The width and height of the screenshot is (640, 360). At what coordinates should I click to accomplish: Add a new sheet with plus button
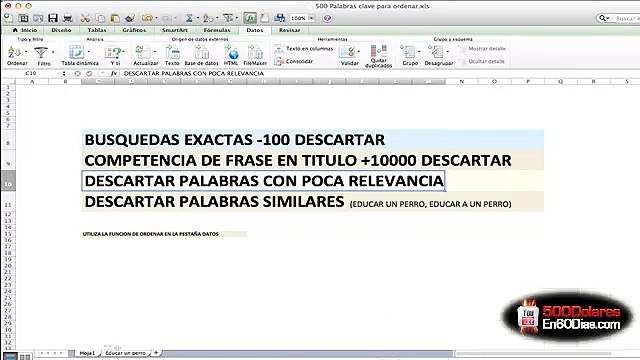pyautogui.click(x=156, y=353)
